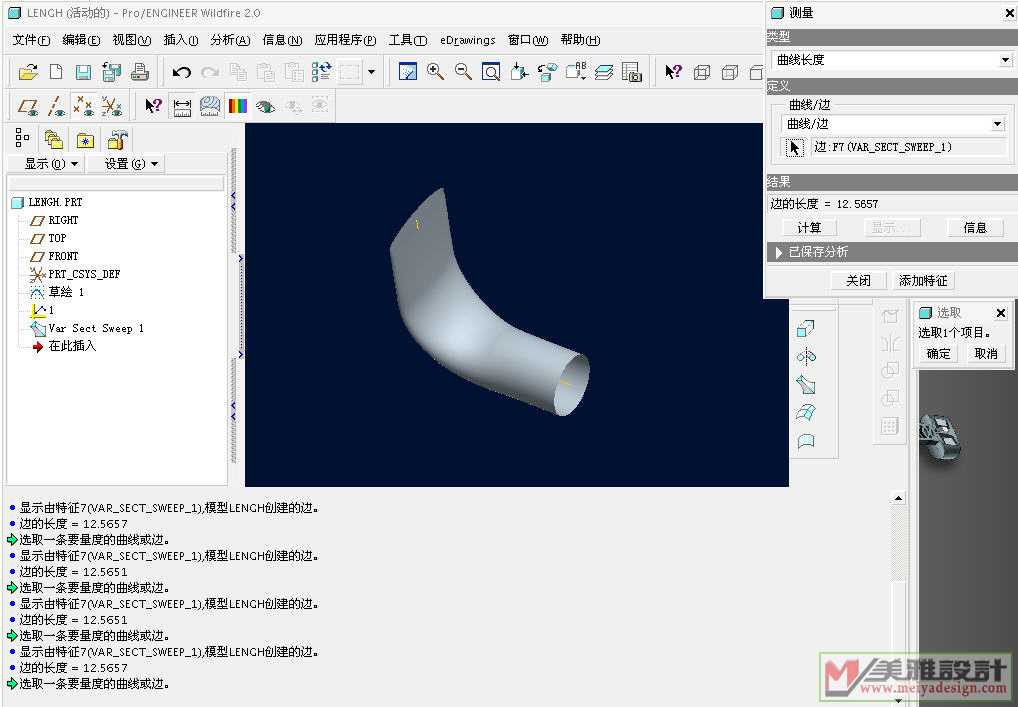The width and height of the screenshot is (1018, 707).
Task: Confirm selection with 确定 button
Action: pyautogui.click(x=938, y=354)
